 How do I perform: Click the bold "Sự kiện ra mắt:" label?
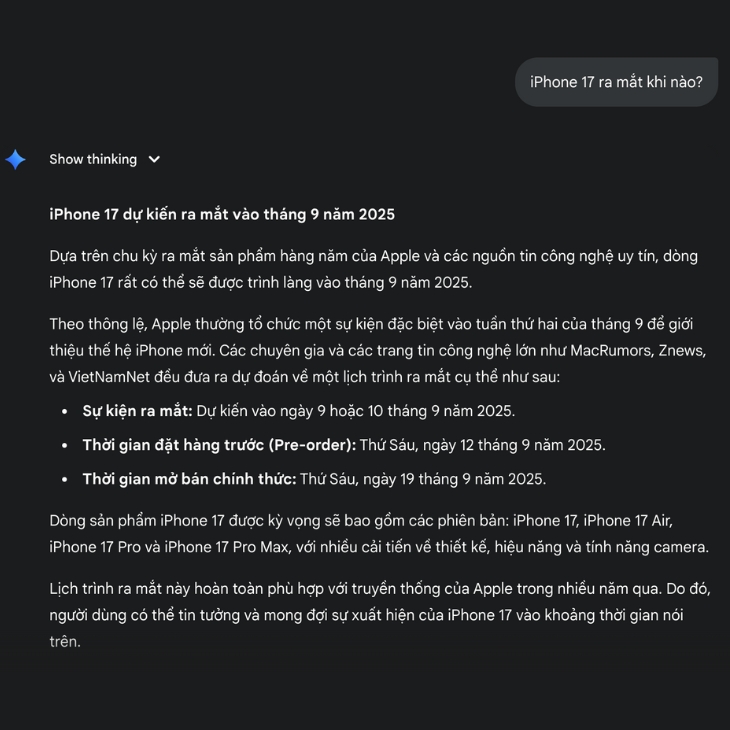click(x=137, y=411)
